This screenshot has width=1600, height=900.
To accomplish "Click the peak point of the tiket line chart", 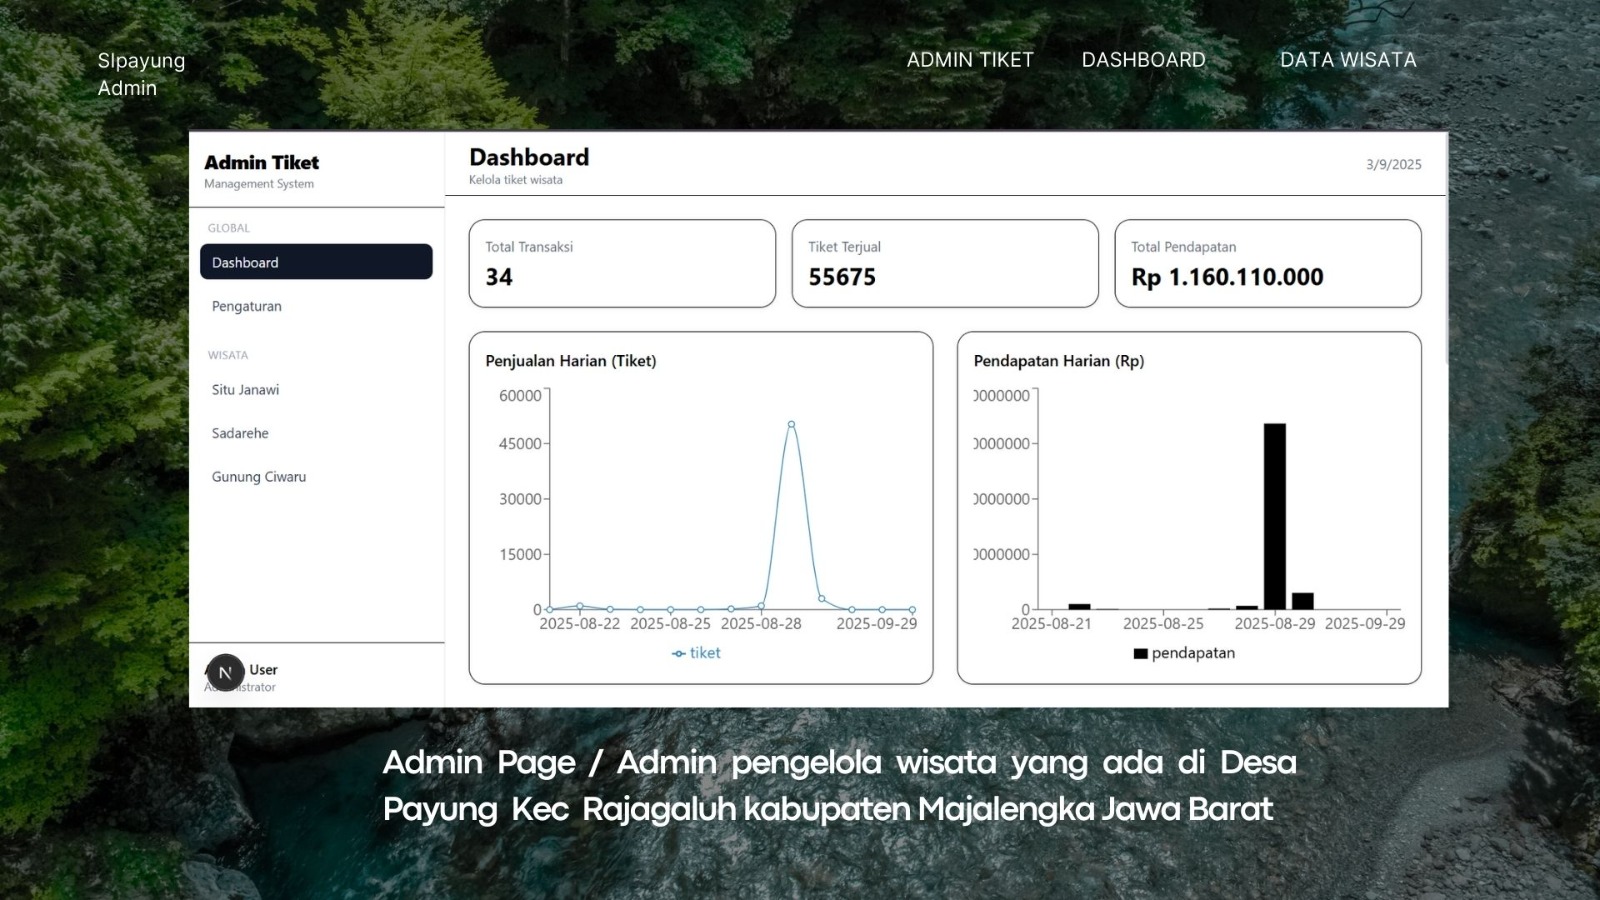I will (791, 425).
